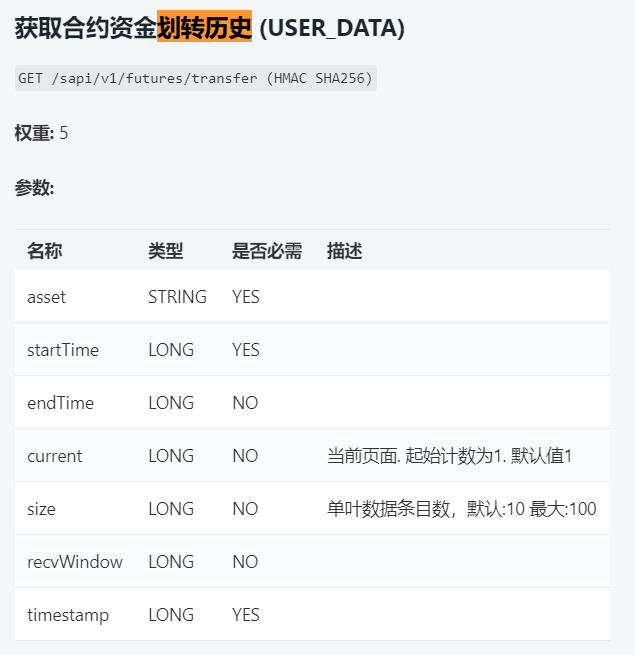Image resolution: width=635 pixels, height=655 pixels.
Task: Click the 描述 column header
Action: [x=344, y=251]
